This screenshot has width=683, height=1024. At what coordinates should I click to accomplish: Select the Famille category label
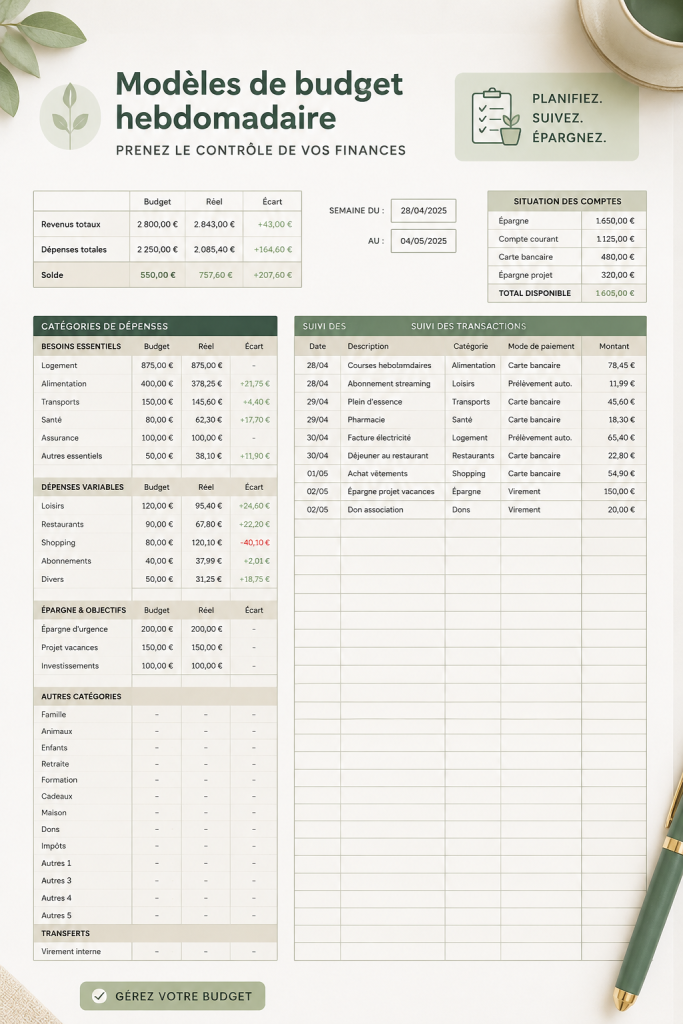pyautogui.click(x=54, y=714)
